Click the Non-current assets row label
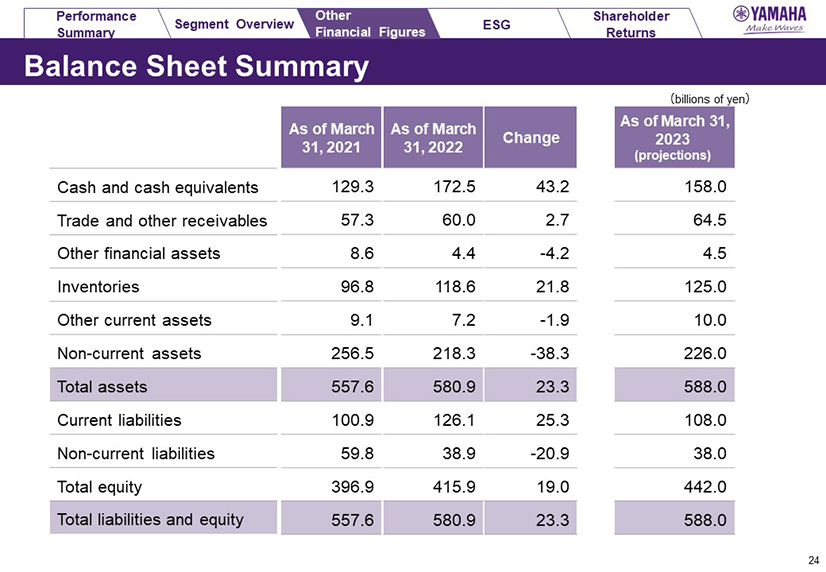The height and width of the screenshot is (572, 826). (x=130, y=352)
